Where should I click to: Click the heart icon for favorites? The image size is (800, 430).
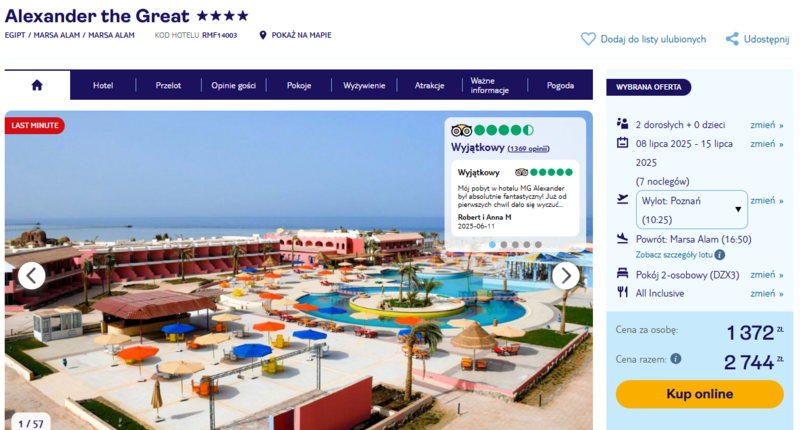click(x=588, y=39)
